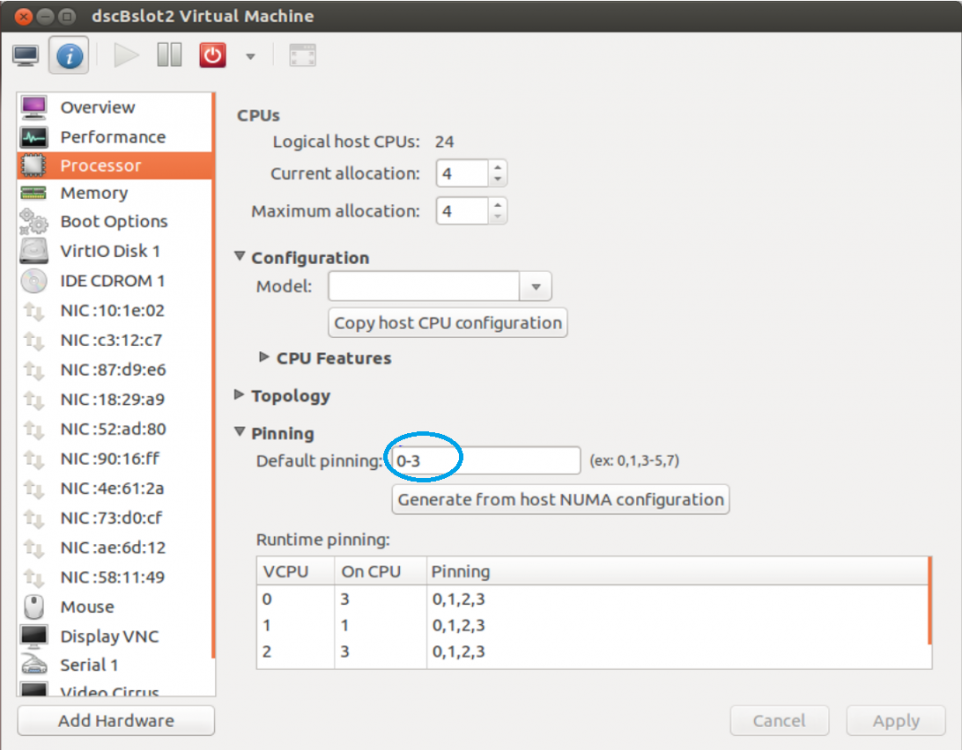Select NIC :ae:6d:12
The image size is (962, 750).
(x=115, y=547)
